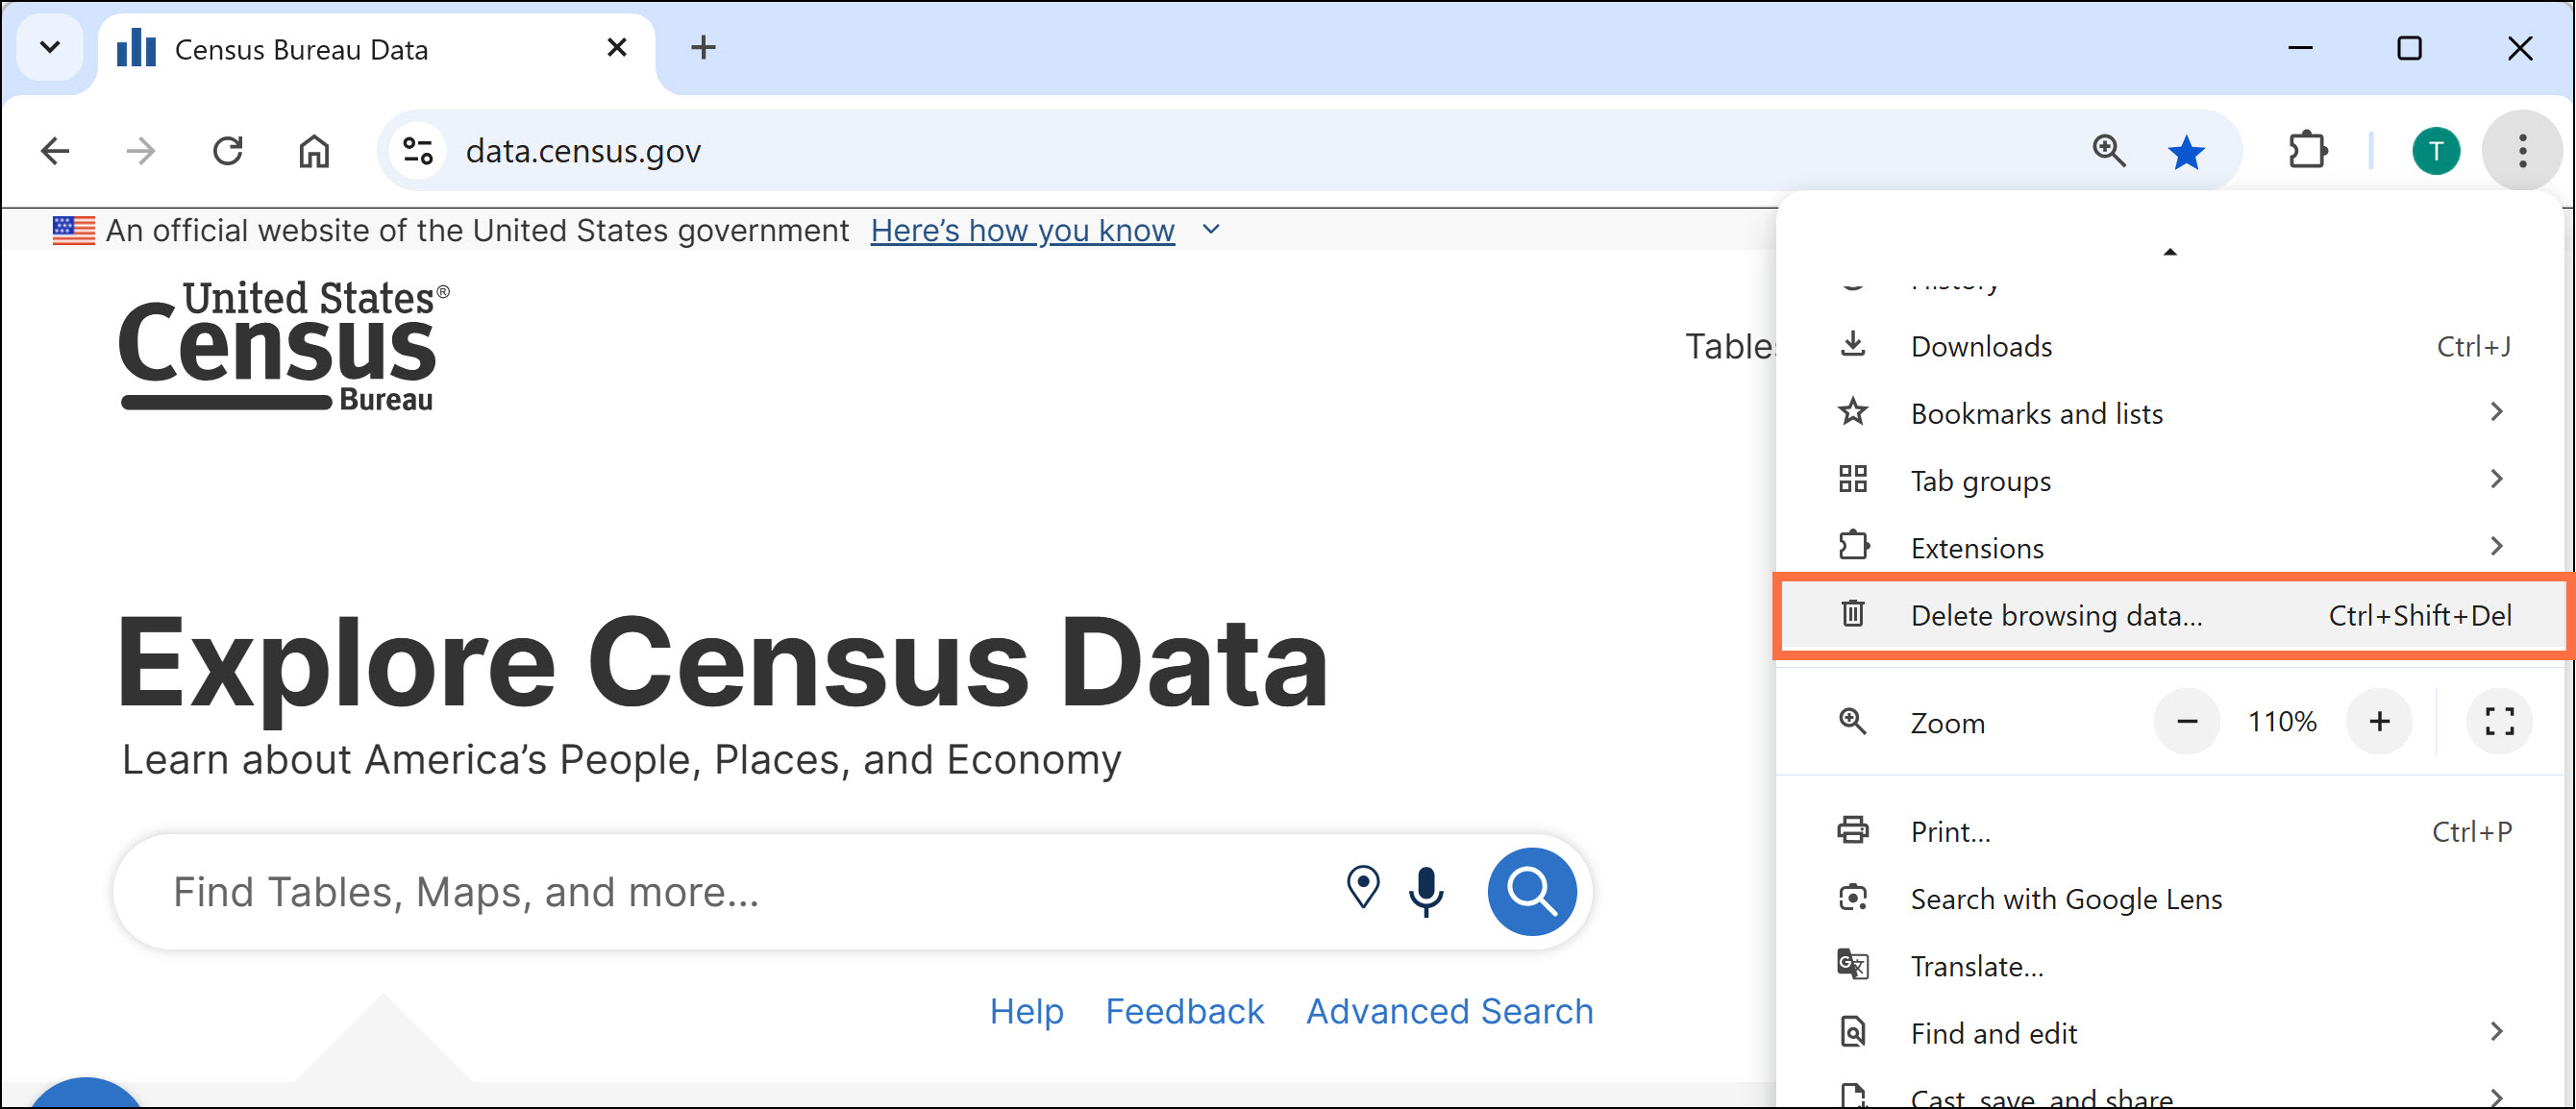This screenshot has height=1109, width=2576.
Task: Choose Delete browsing data menu entry
Action: click(x=2173, y=615)
